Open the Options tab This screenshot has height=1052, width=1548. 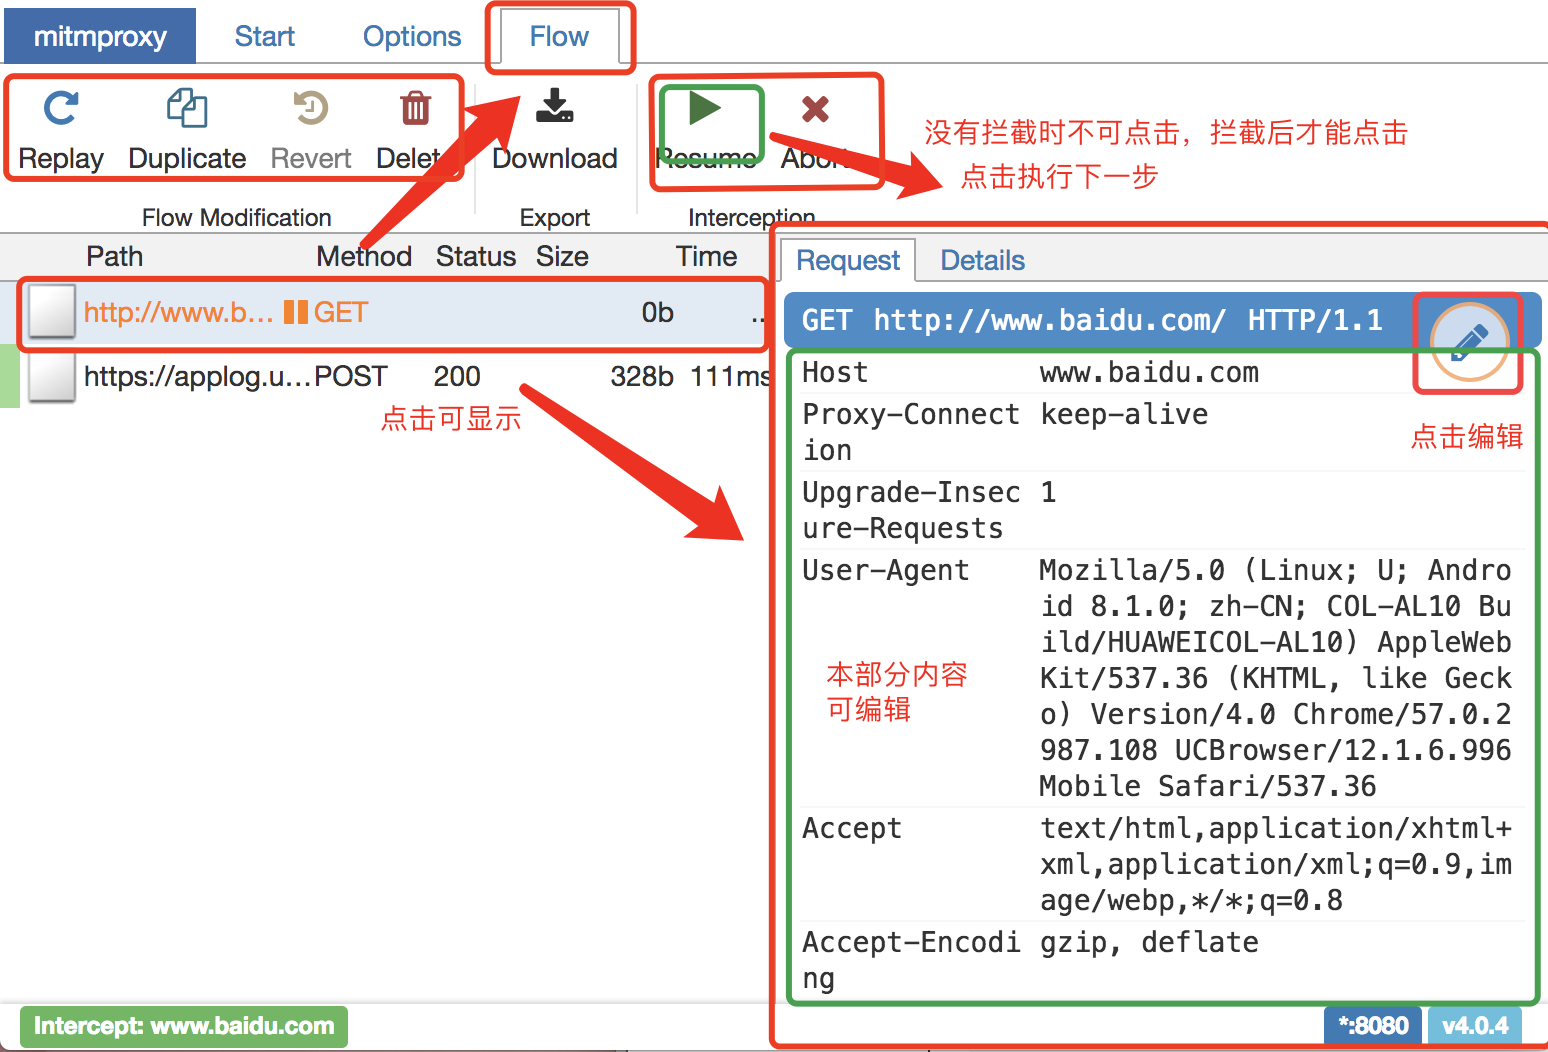[411, 35]
